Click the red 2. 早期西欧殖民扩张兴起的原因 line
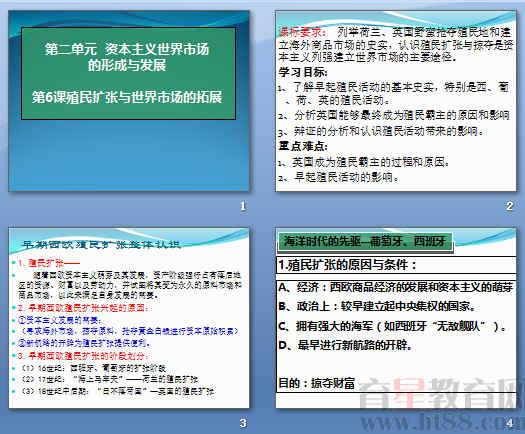This screenshot has width=525, height=434. pos(83,307)
